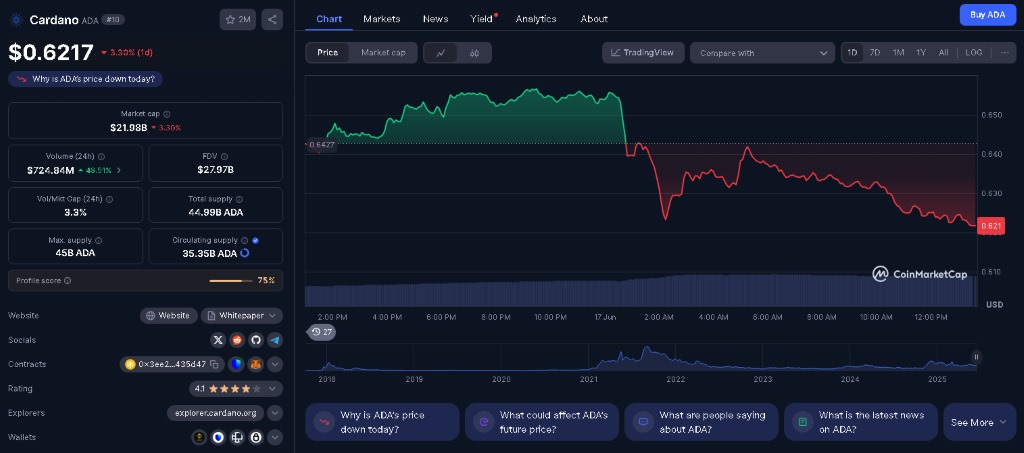Click the verified badge beside Circulating supply
The width and height of the screenshot is (1024, 453).
tap(255, 240)
